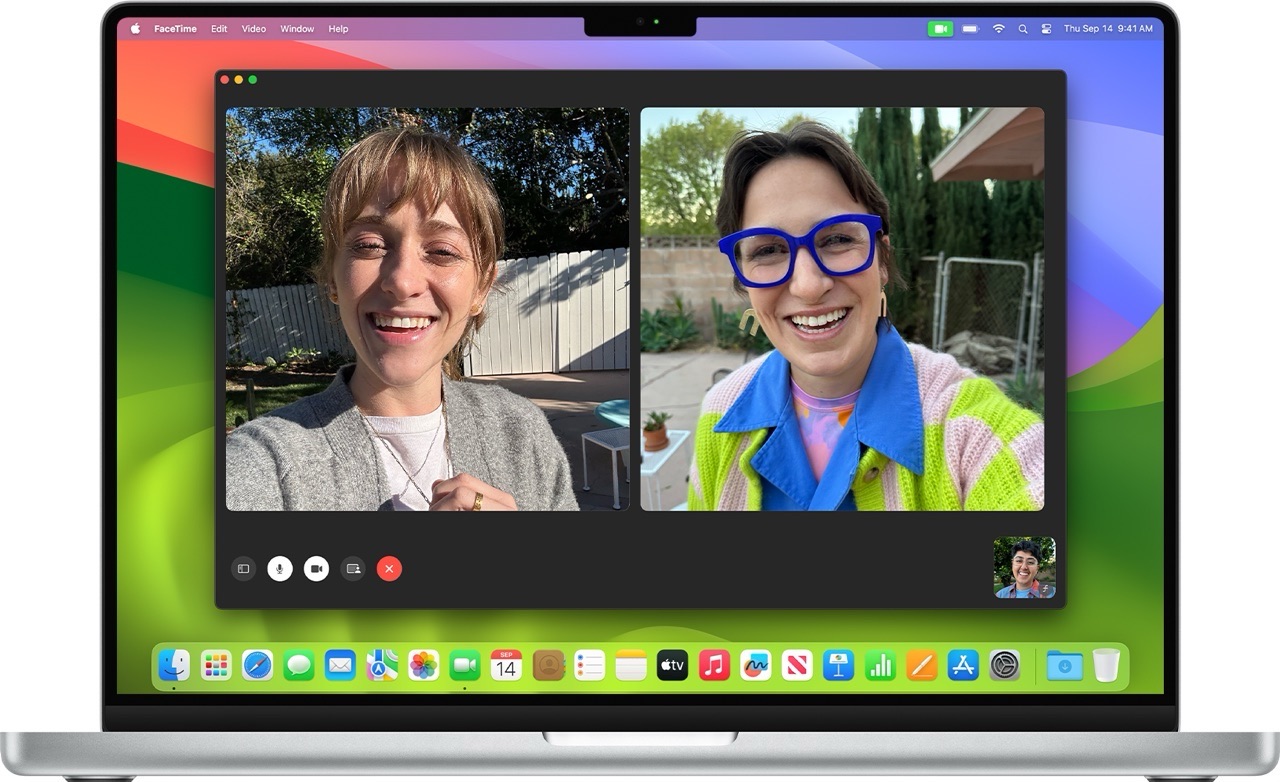Click the self-view thumbnail preview
This screenshot has width=1280, height=782.
click(x=1024, y=568)
